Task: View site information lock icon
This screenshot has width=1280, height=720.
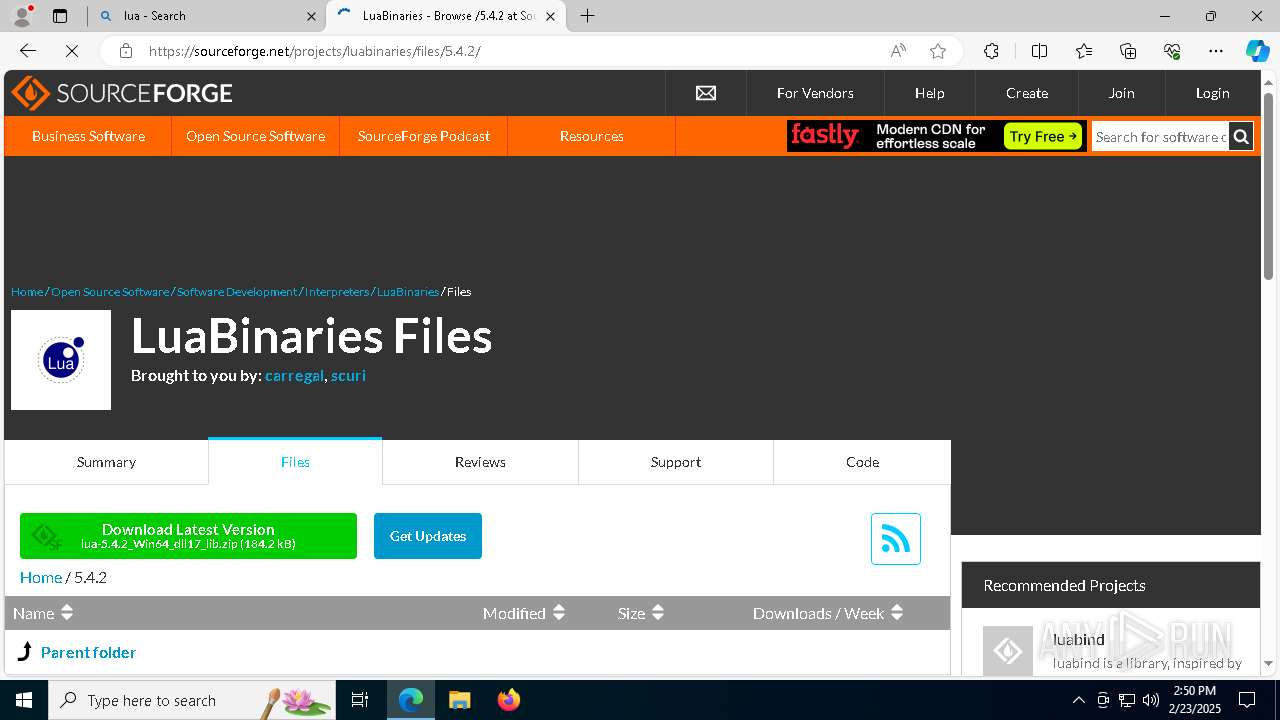Action: tap(125, 51)
